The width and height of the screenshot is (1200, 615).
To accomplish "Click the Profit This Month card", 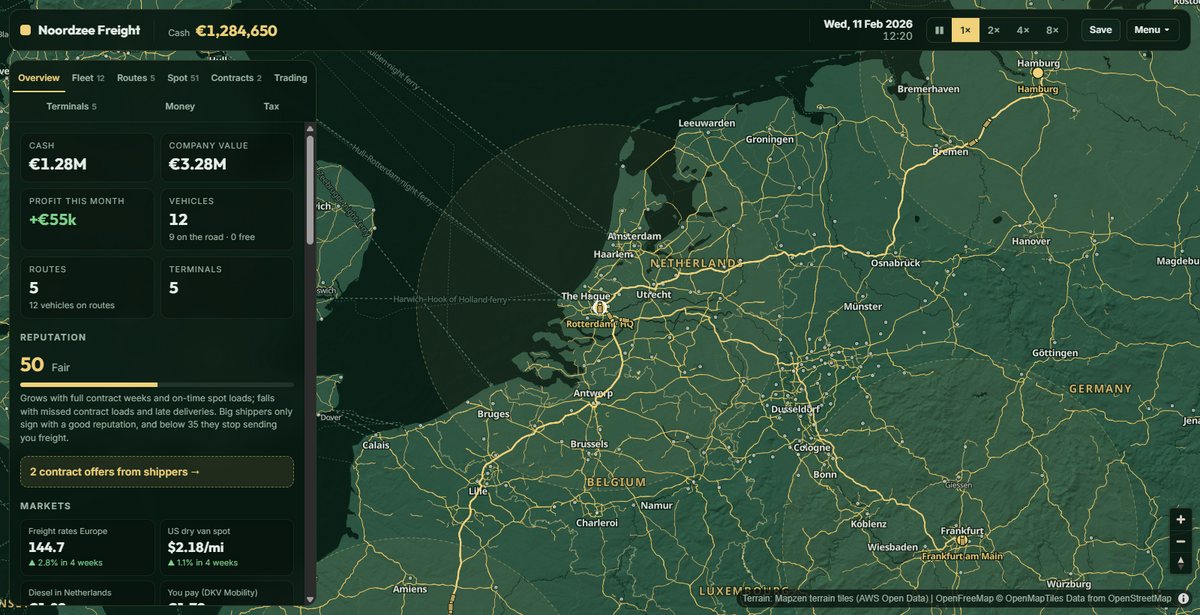I will tap(88, 220).
